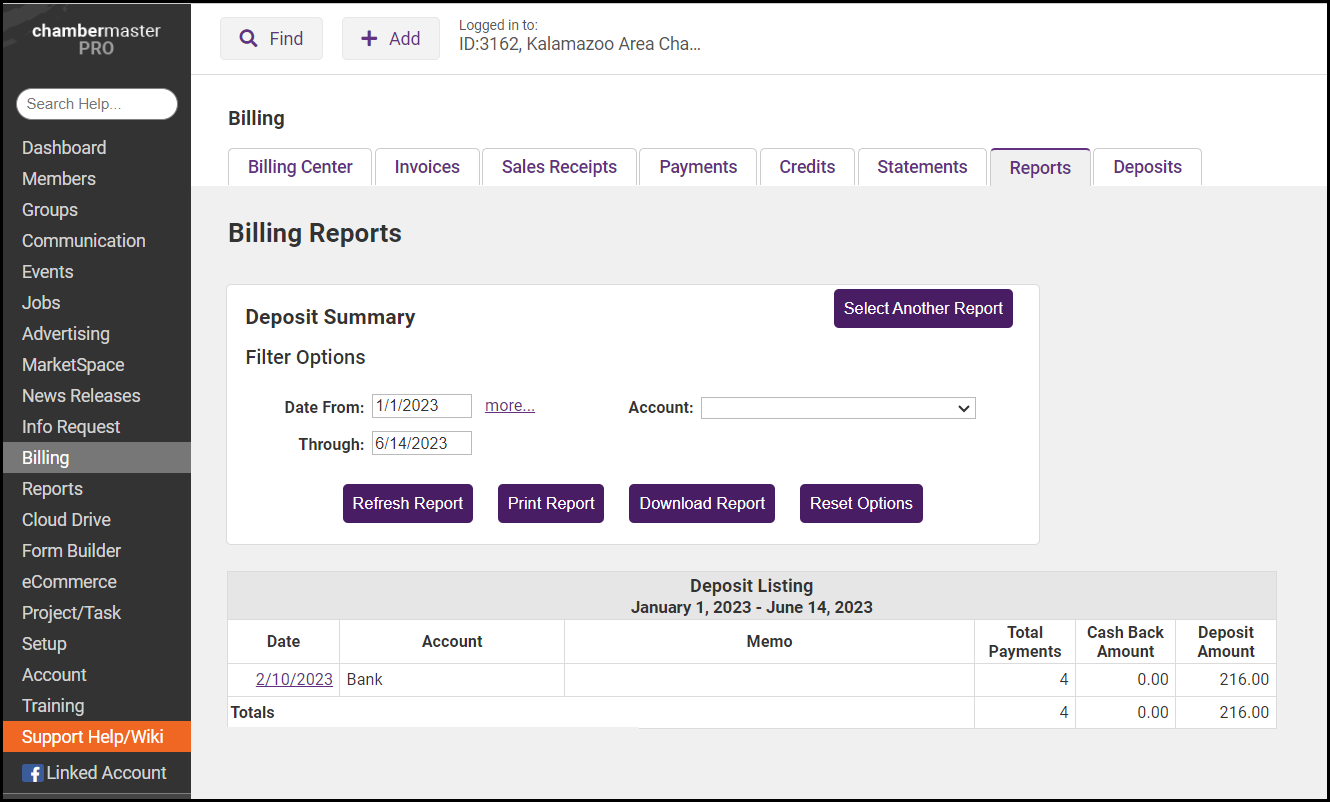Open the 2/10/2023 deposit link
Screen dimensions: 1330x802
tap(294, 680)
